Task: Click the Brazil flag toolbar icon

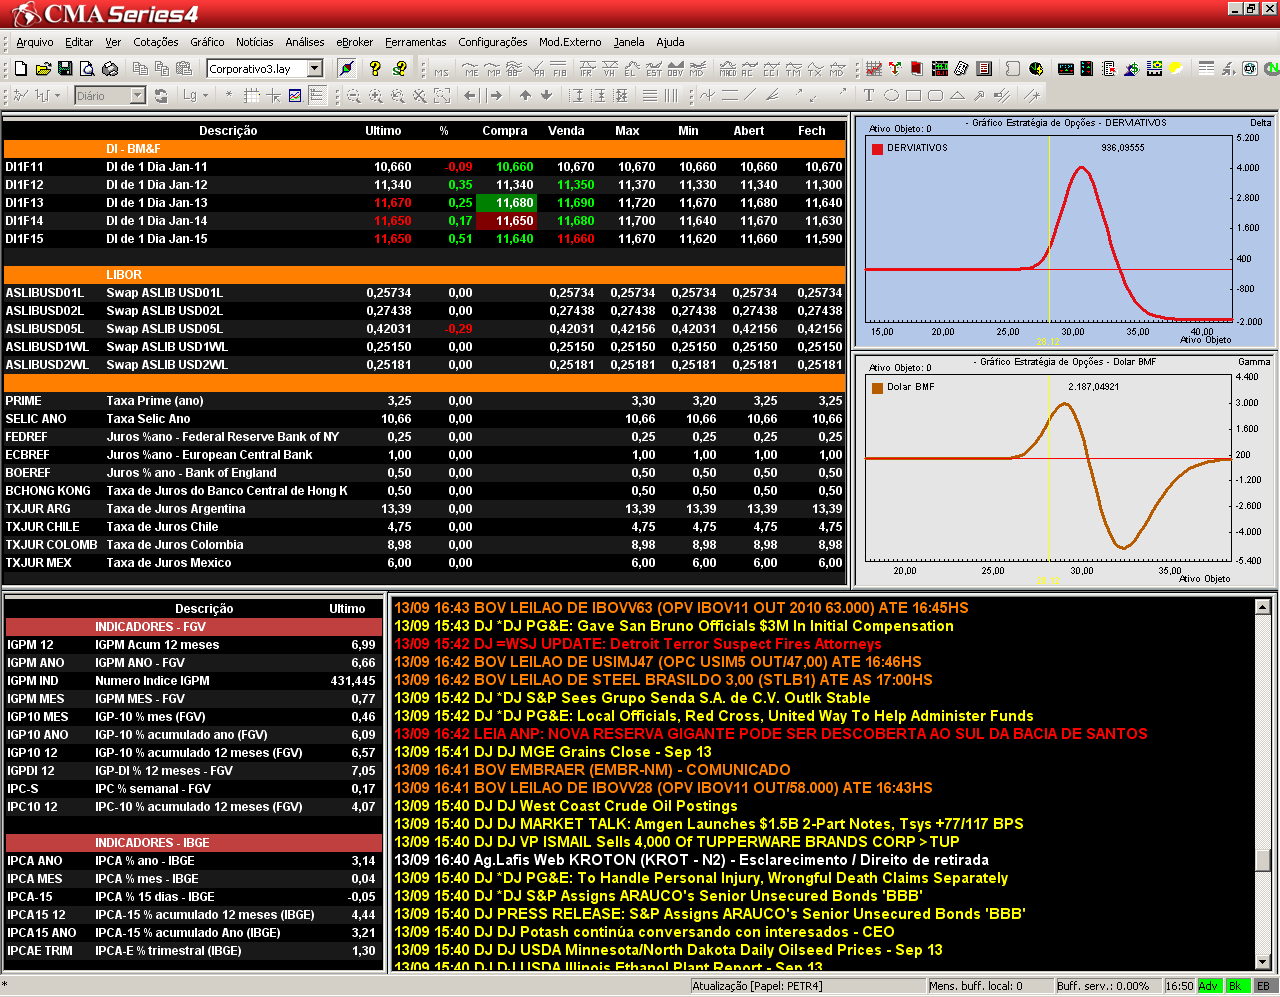Action: click(1155, 68)
